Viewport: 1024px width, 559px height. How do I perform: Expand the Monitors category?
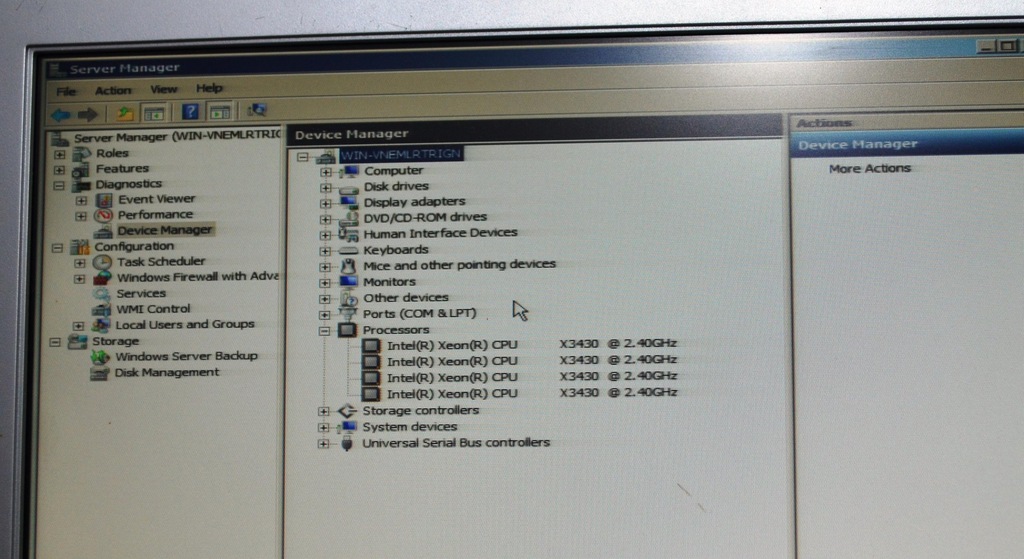325,283
